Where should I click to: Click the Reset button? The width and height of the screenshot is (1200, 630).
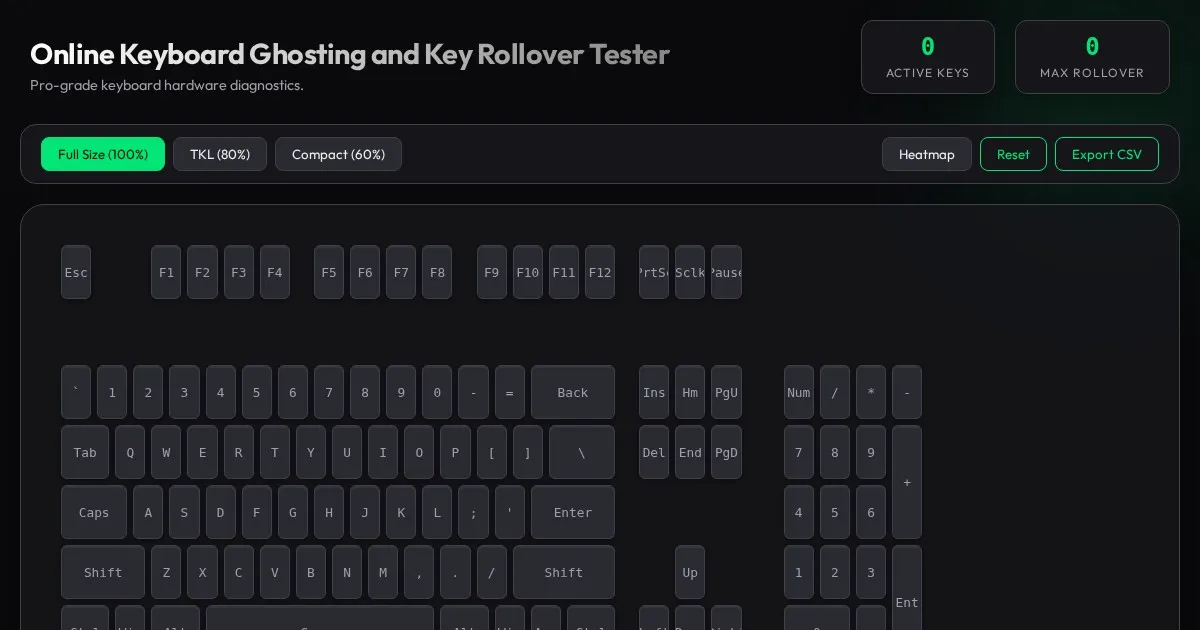1013,154
